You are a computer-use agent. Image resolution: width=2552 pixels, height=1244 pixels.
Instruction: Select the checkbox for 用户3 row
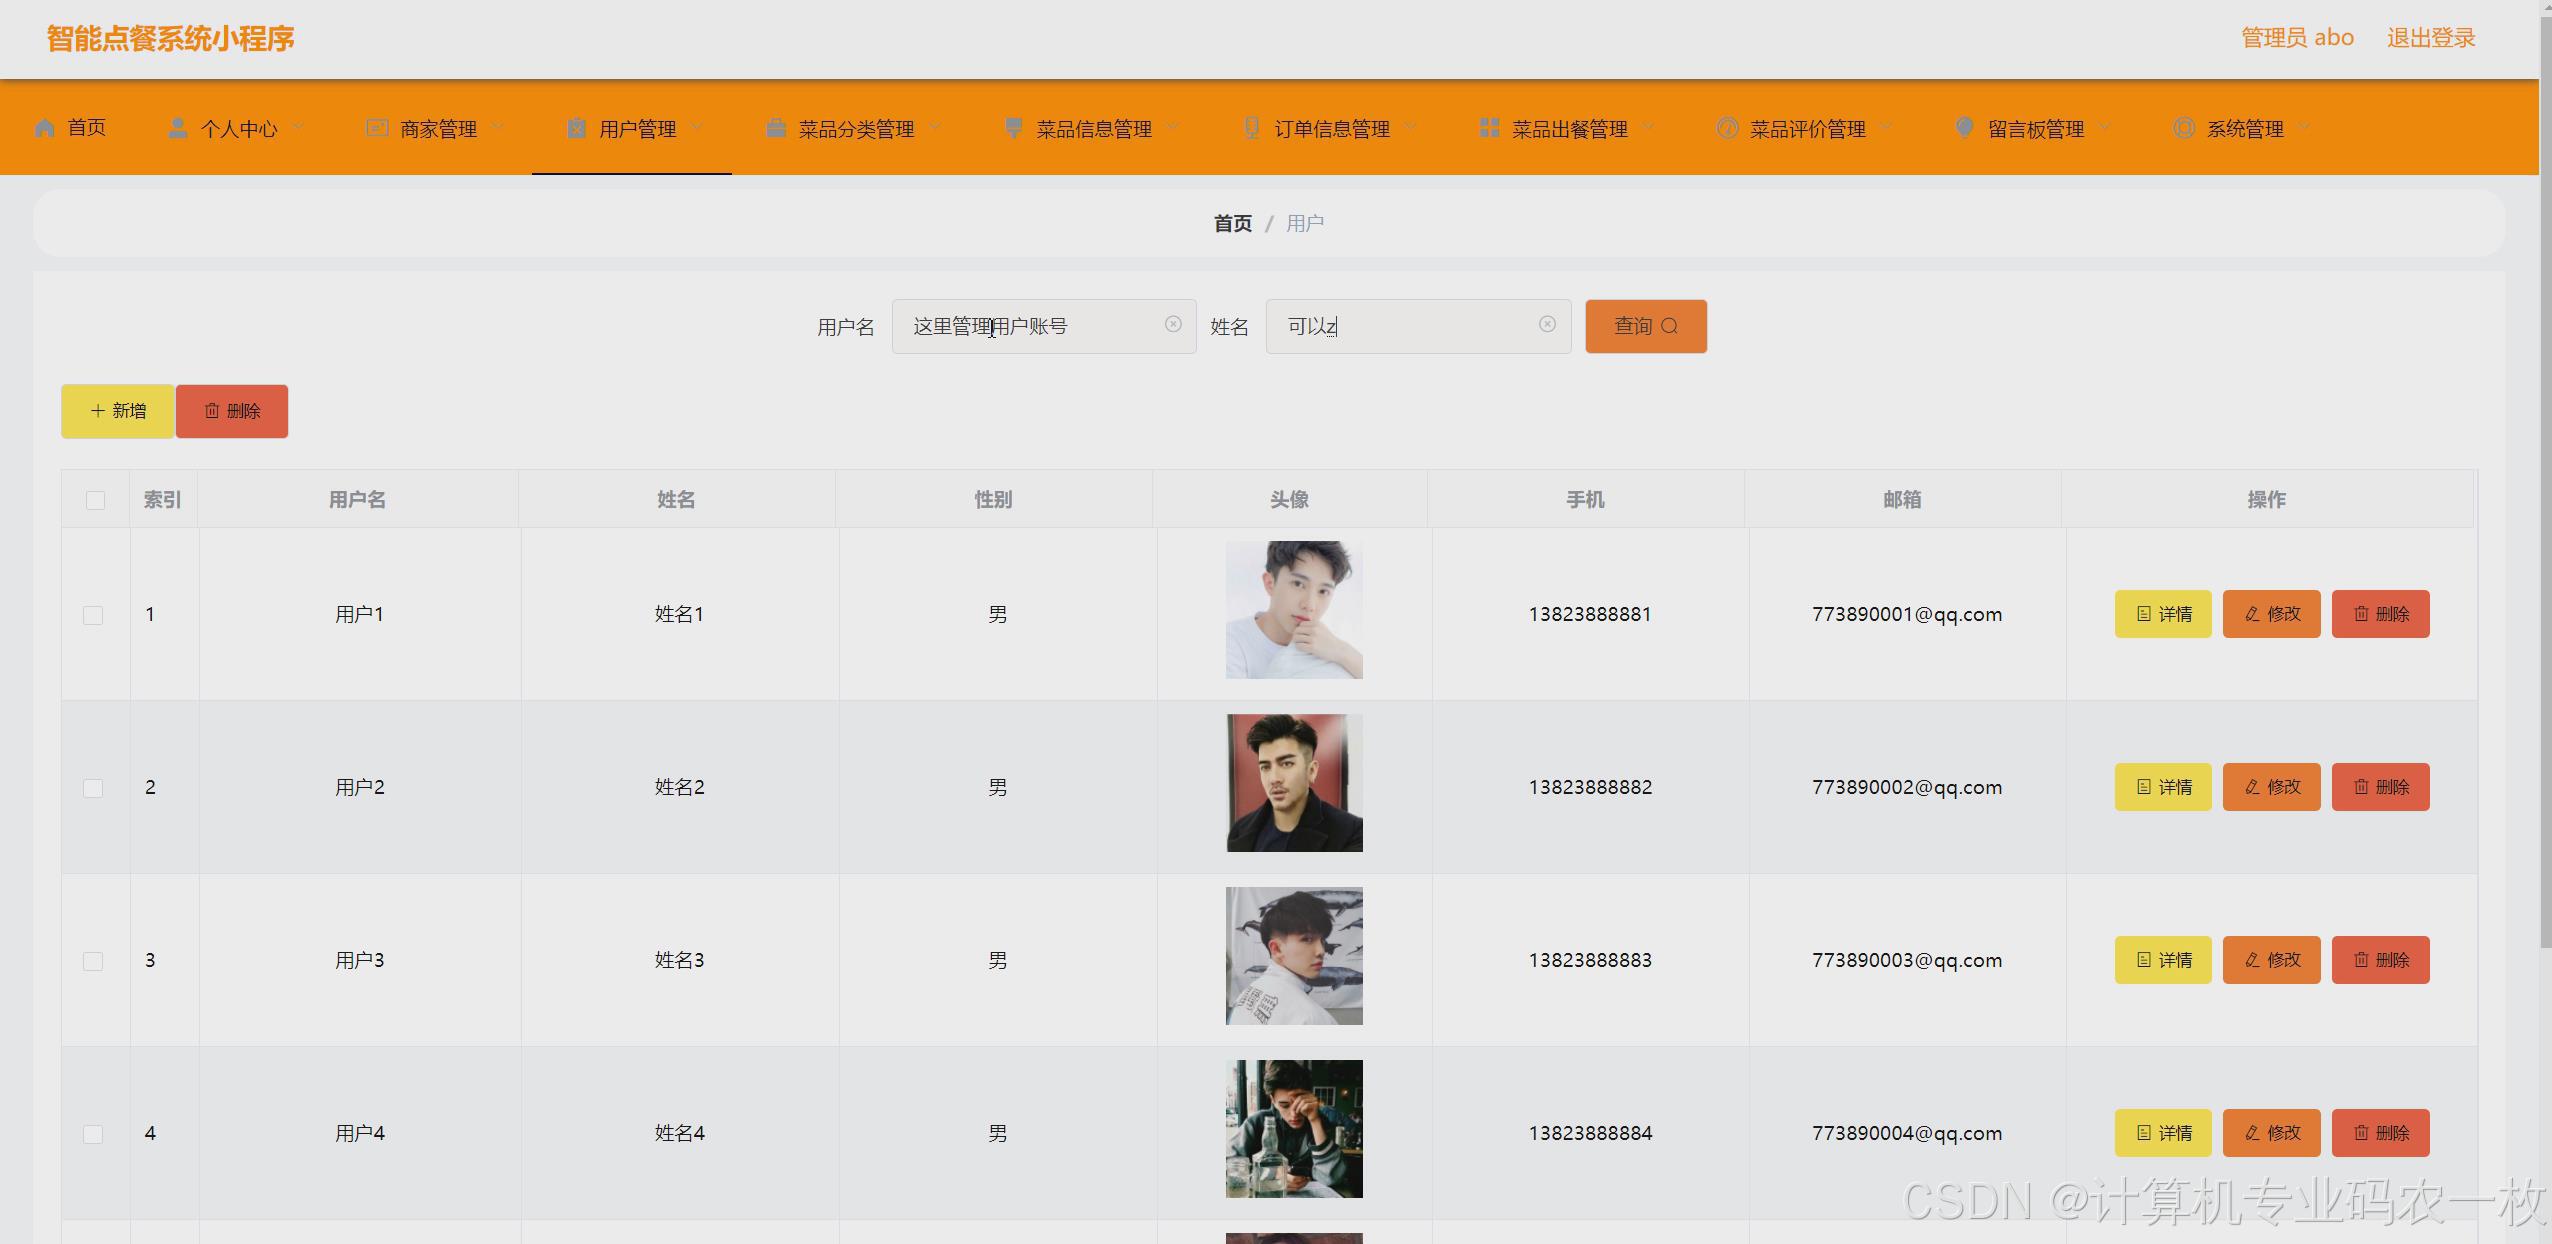[93, 961]
